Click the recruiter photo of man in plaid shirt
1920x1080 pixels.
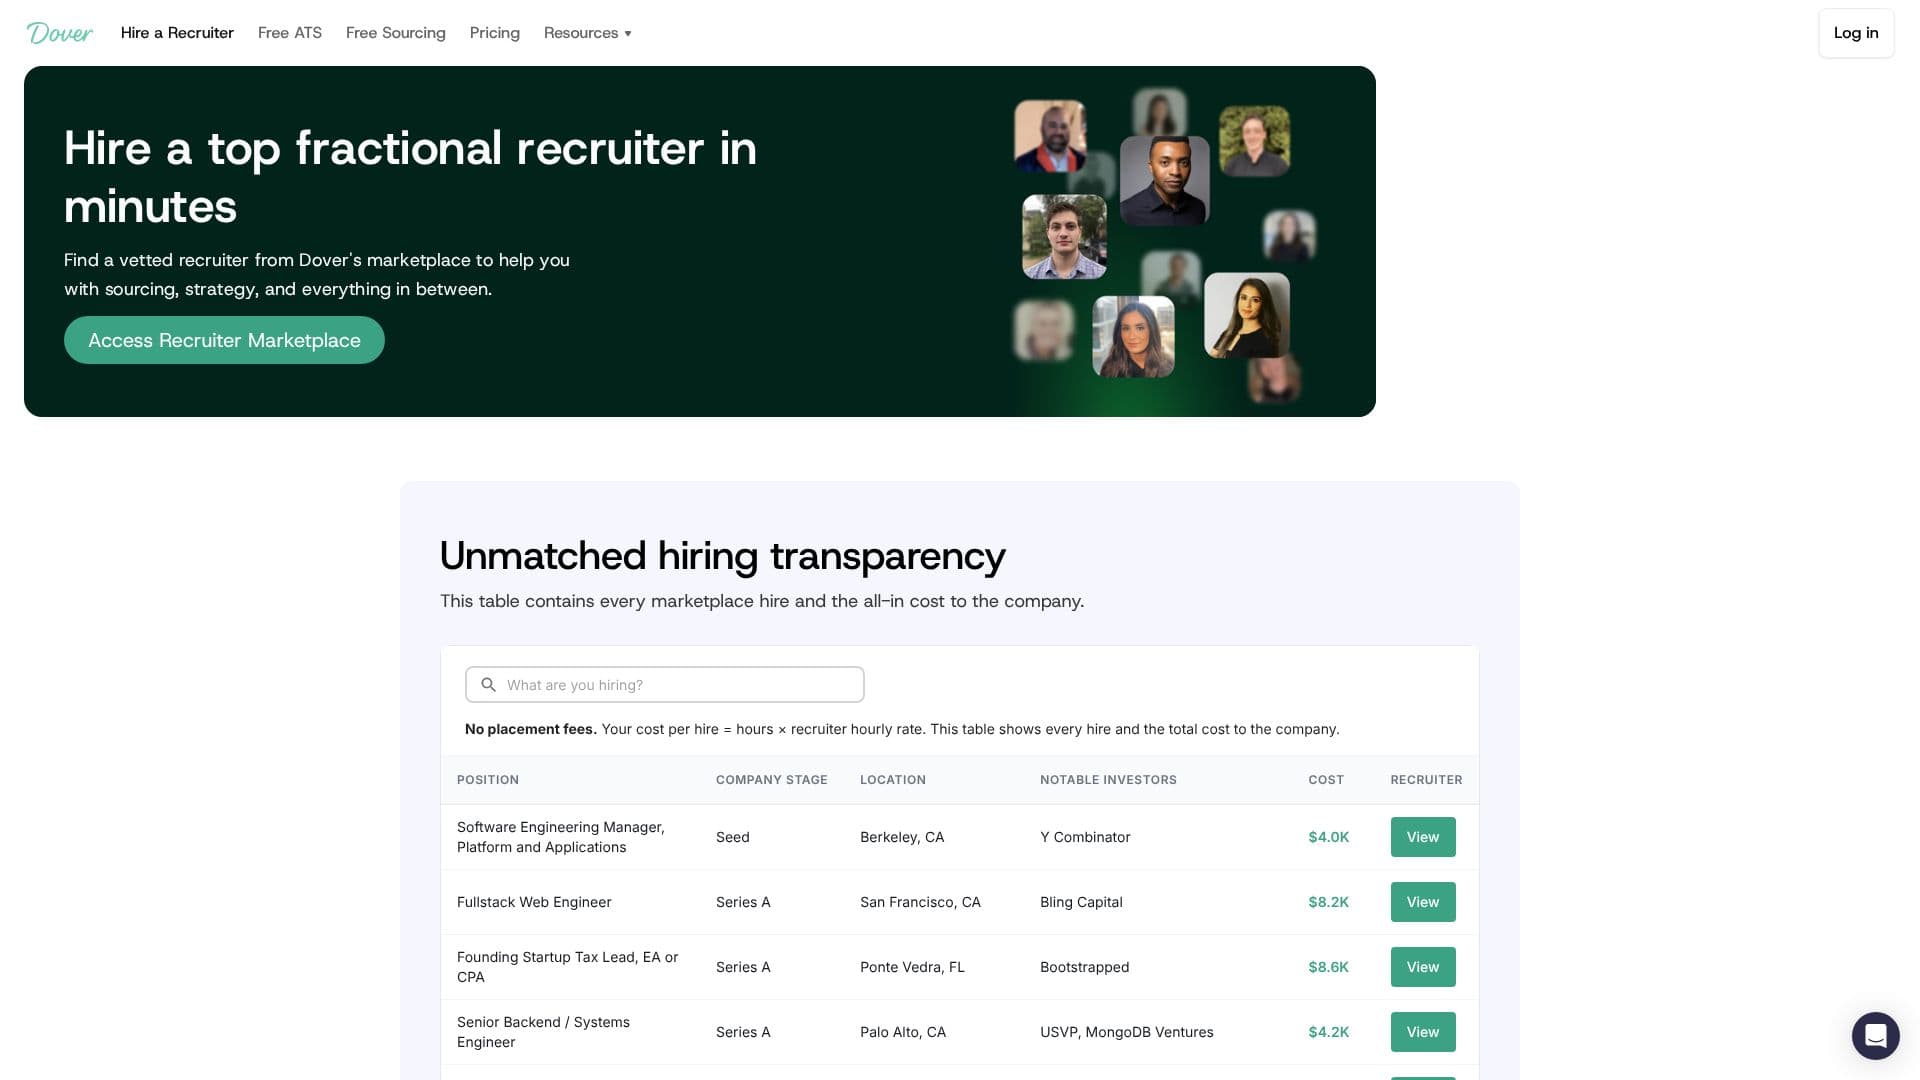(1064, 237)
